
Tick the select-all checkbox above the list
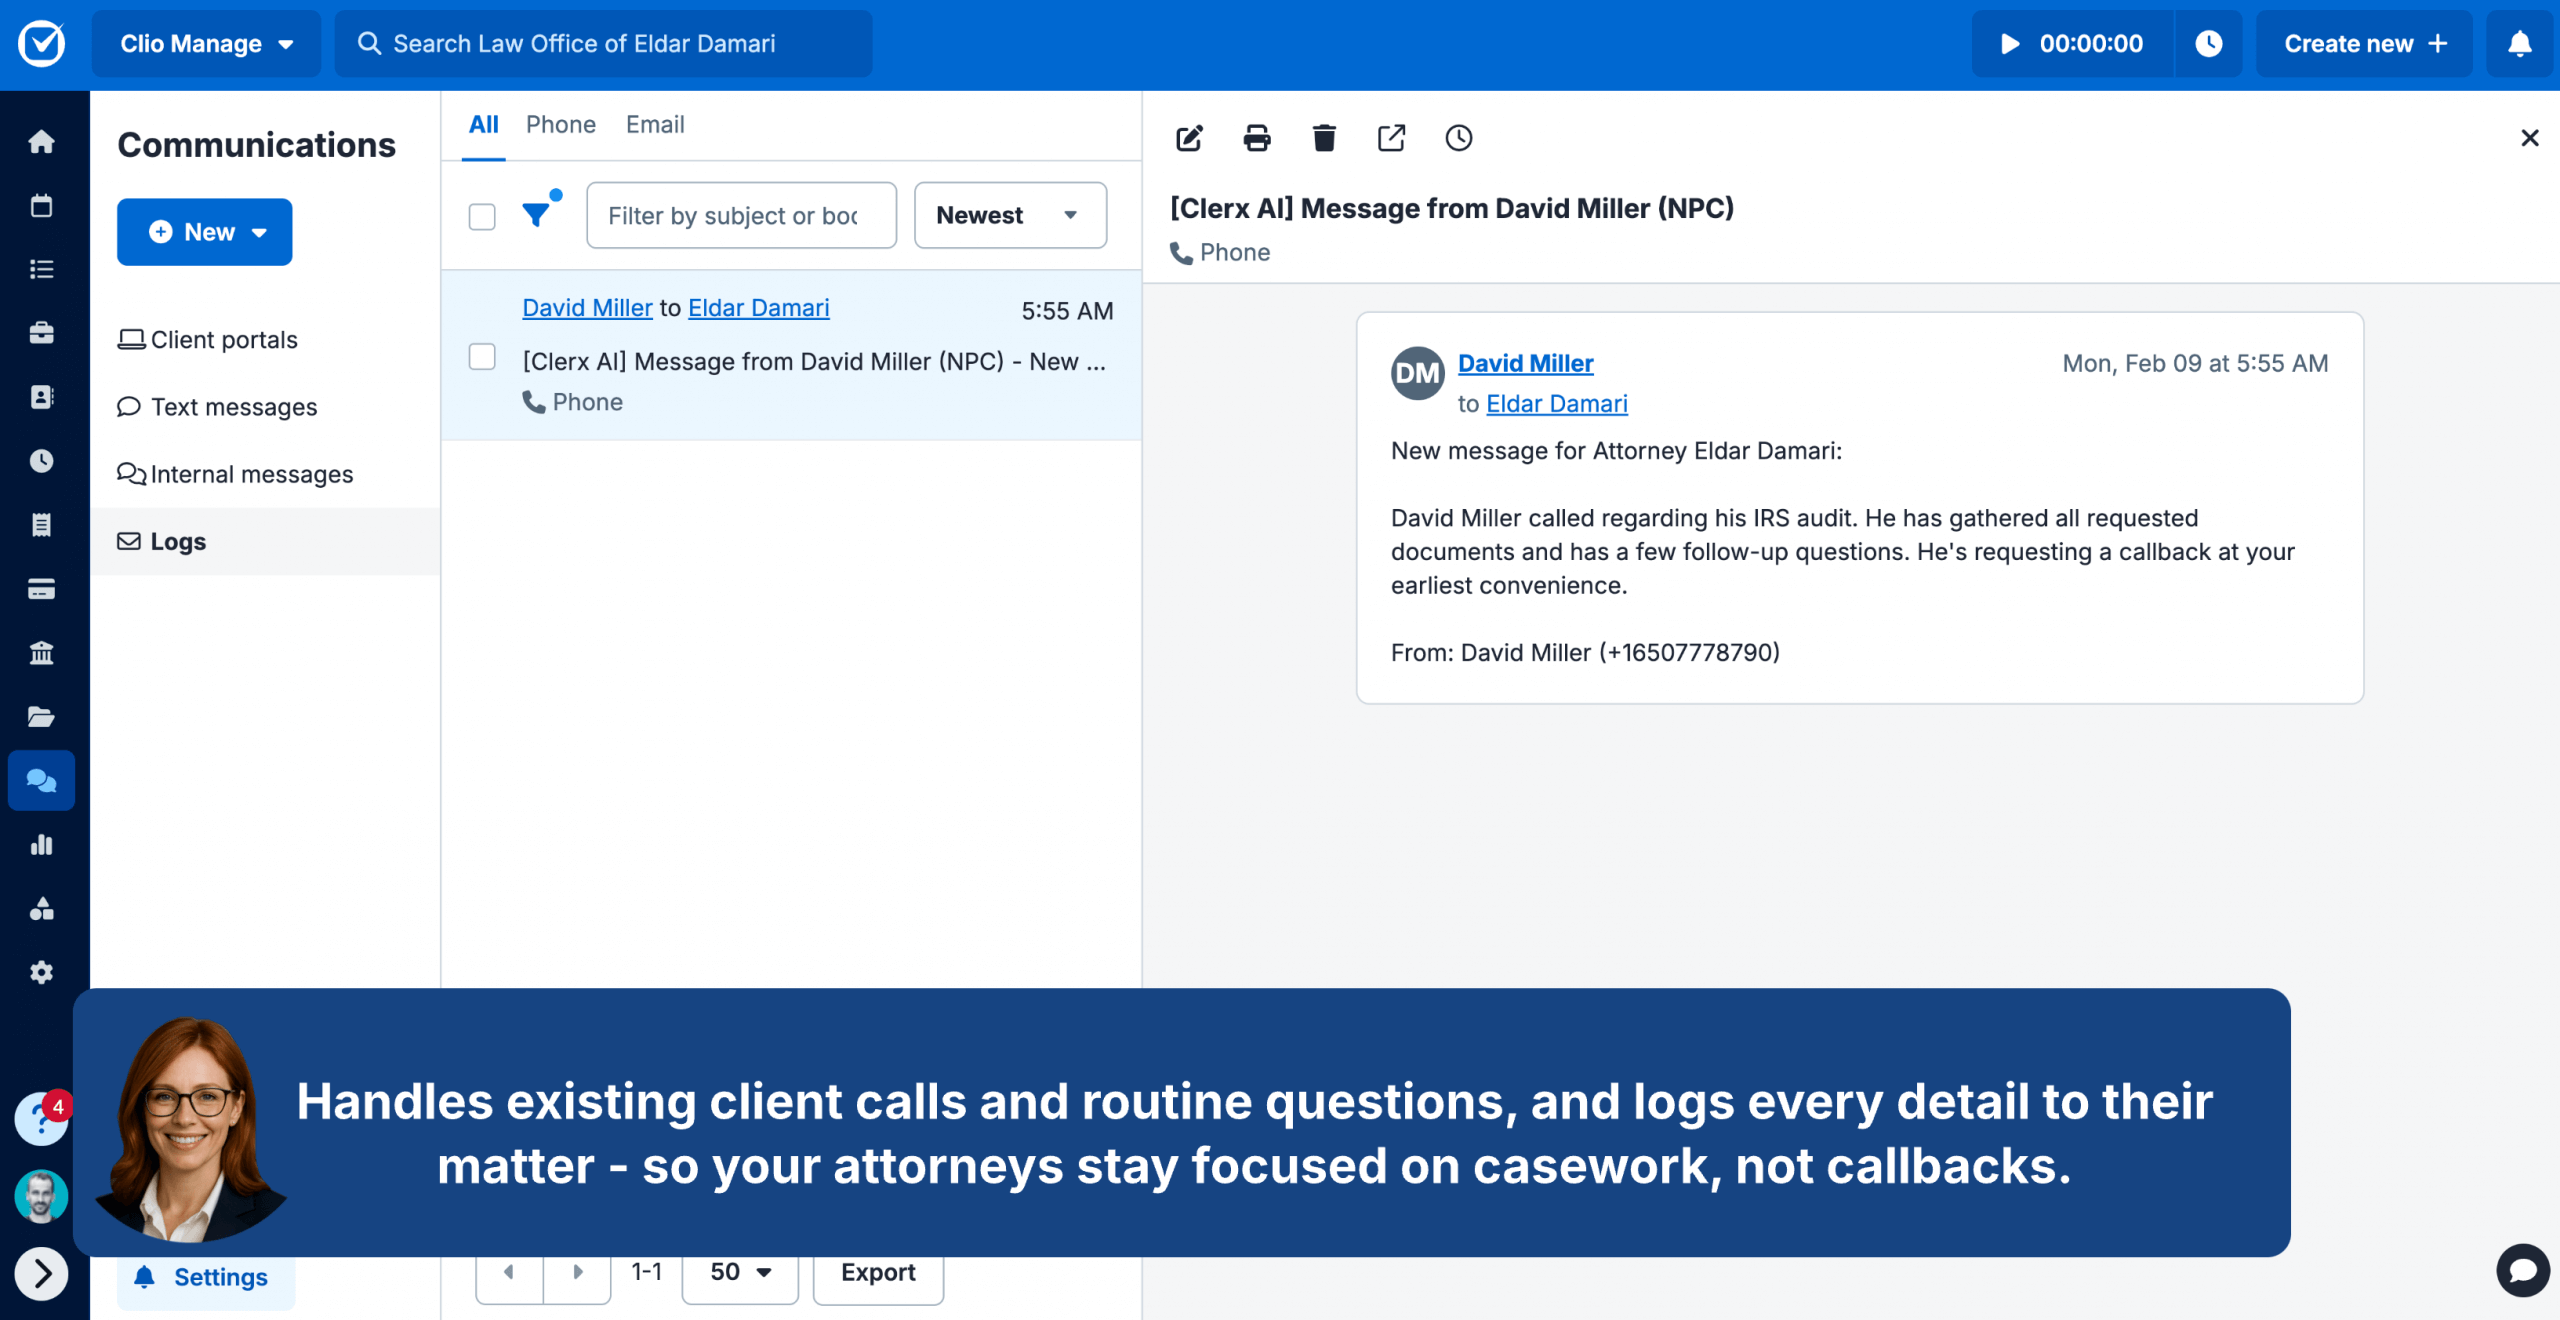482,216
